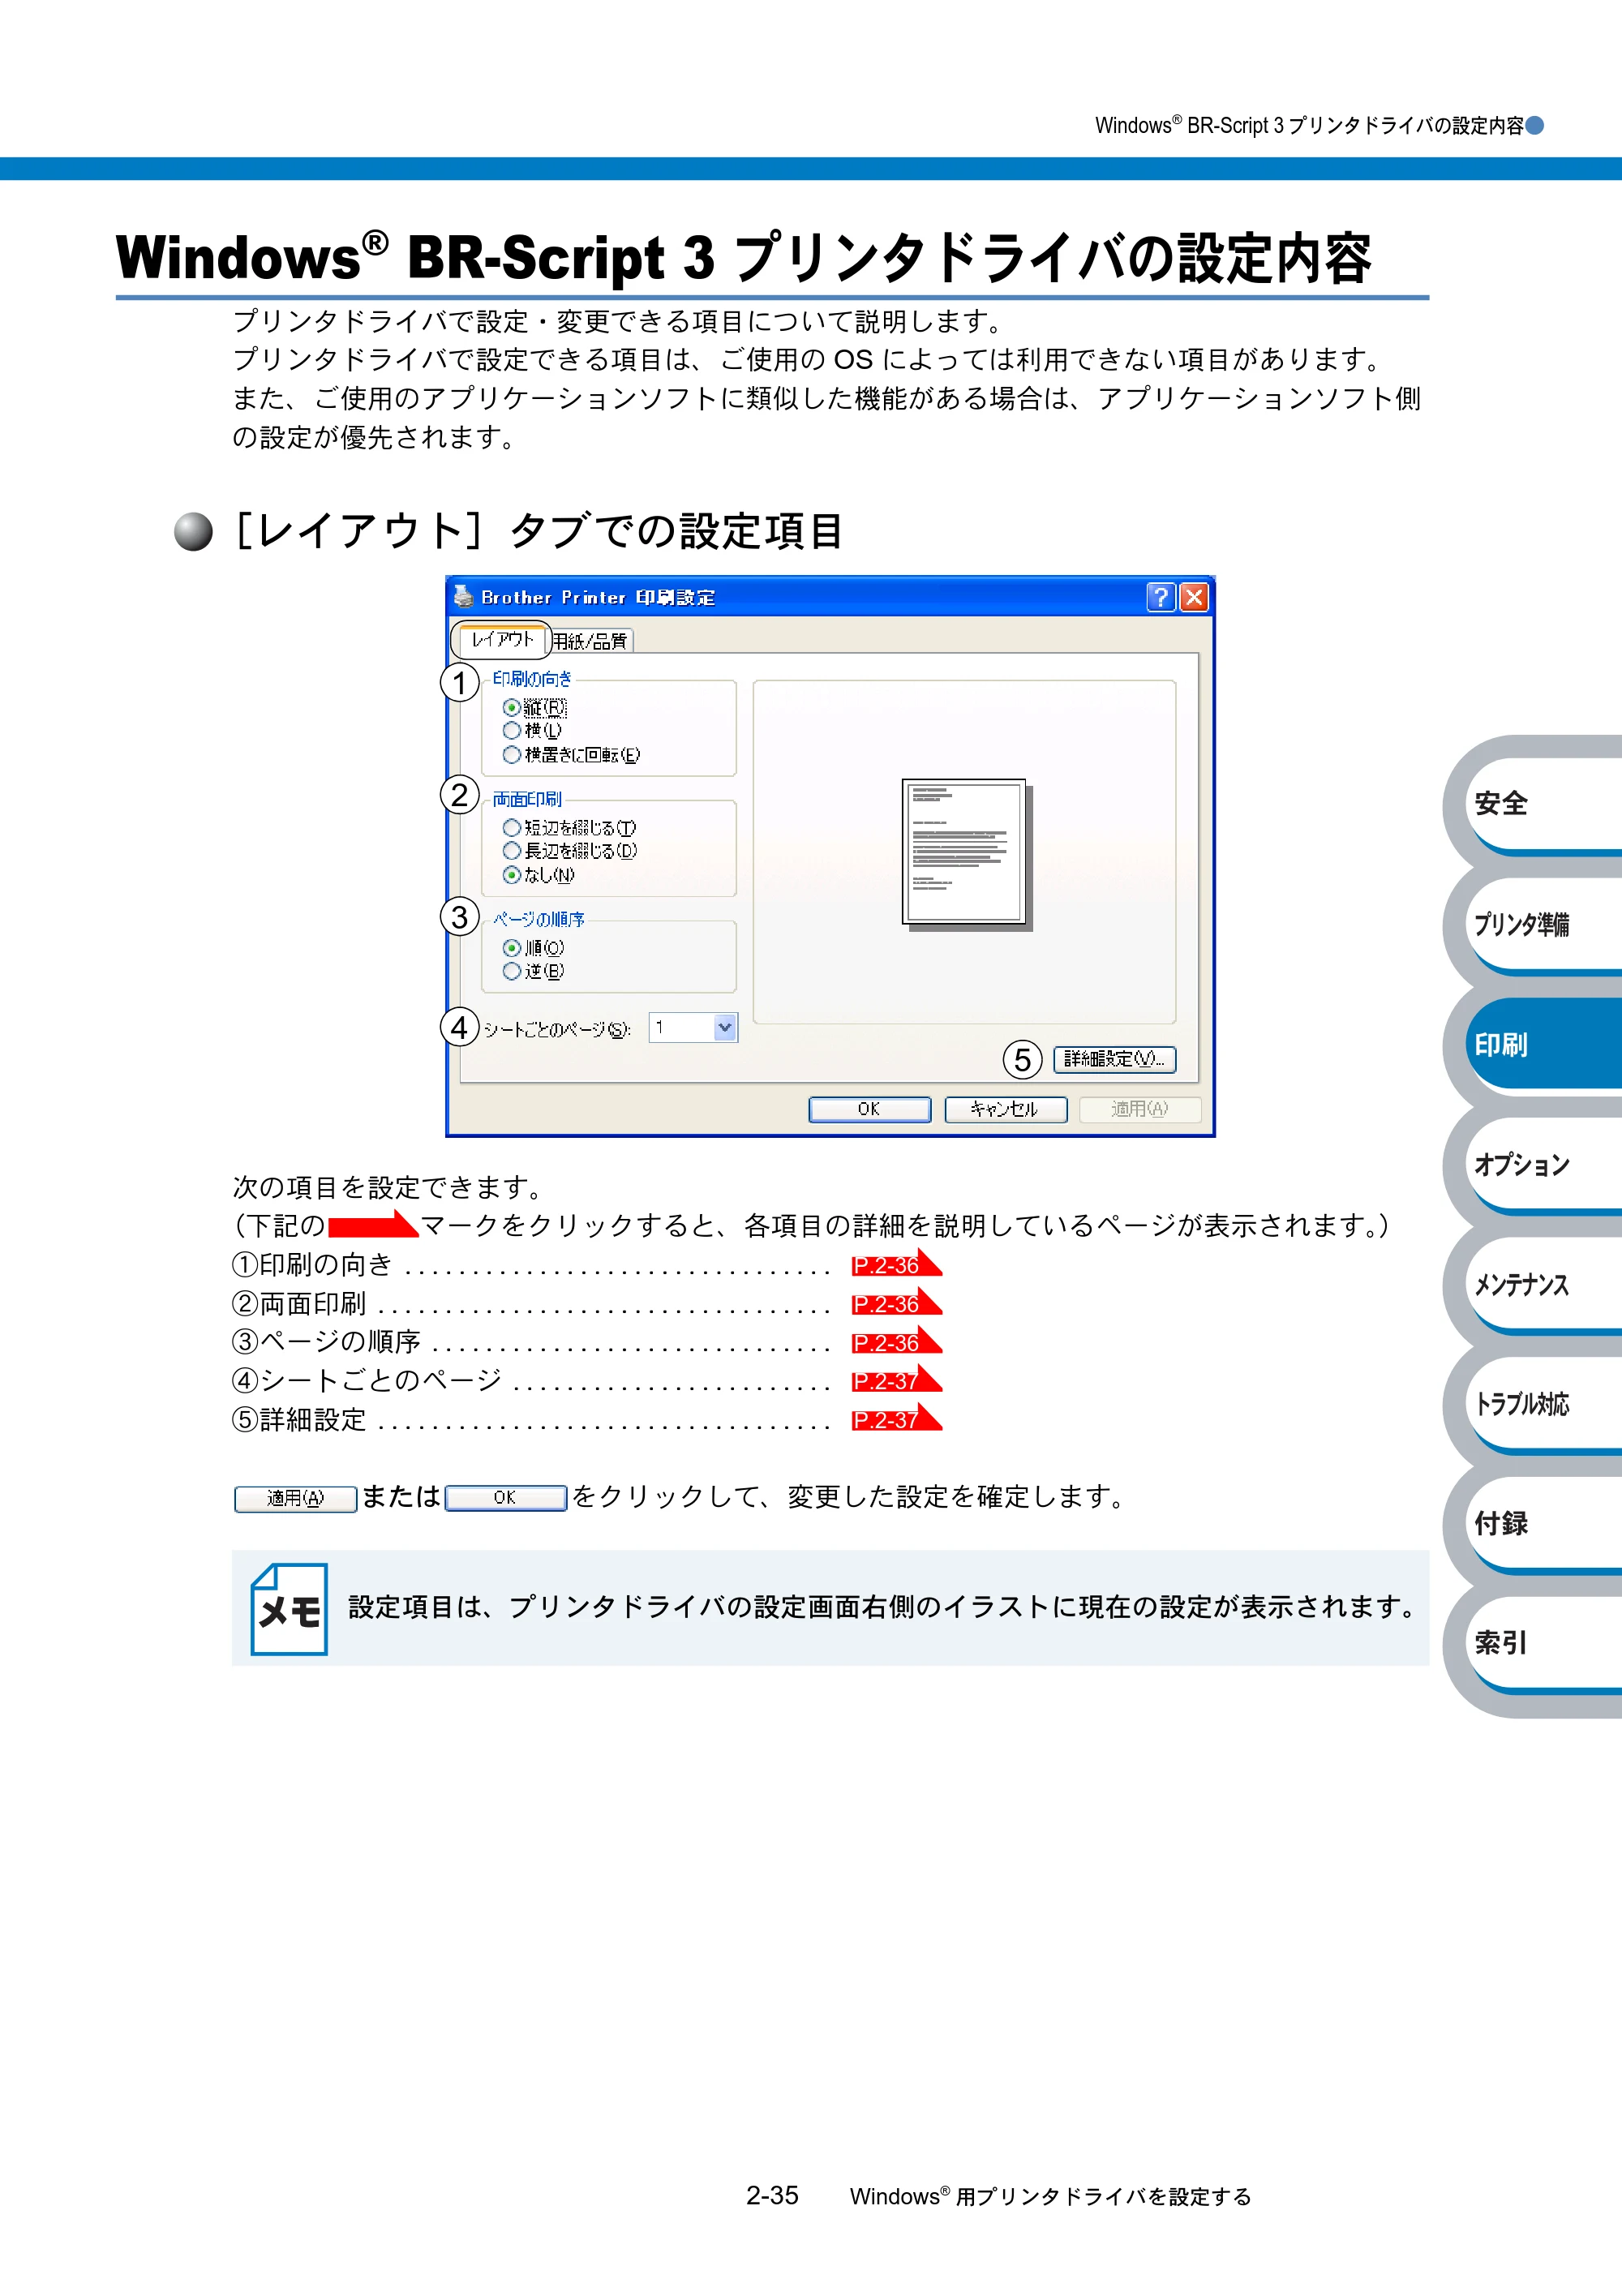This screenshot has width=1622, height=2296.
Task: Click the grey sphere bullet beside レイアウト heading
Action: click(x=193, y=531)
